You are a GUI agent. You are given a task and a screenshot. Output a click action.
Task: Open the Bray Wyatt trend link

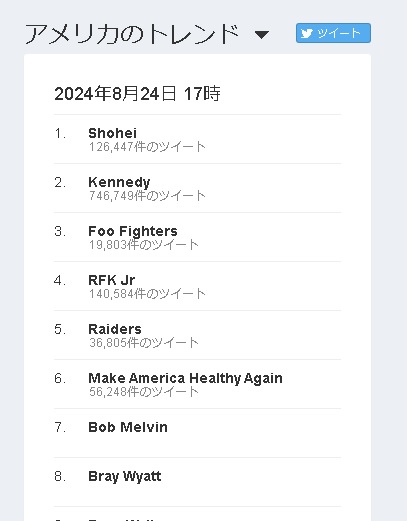click(125, 476)
